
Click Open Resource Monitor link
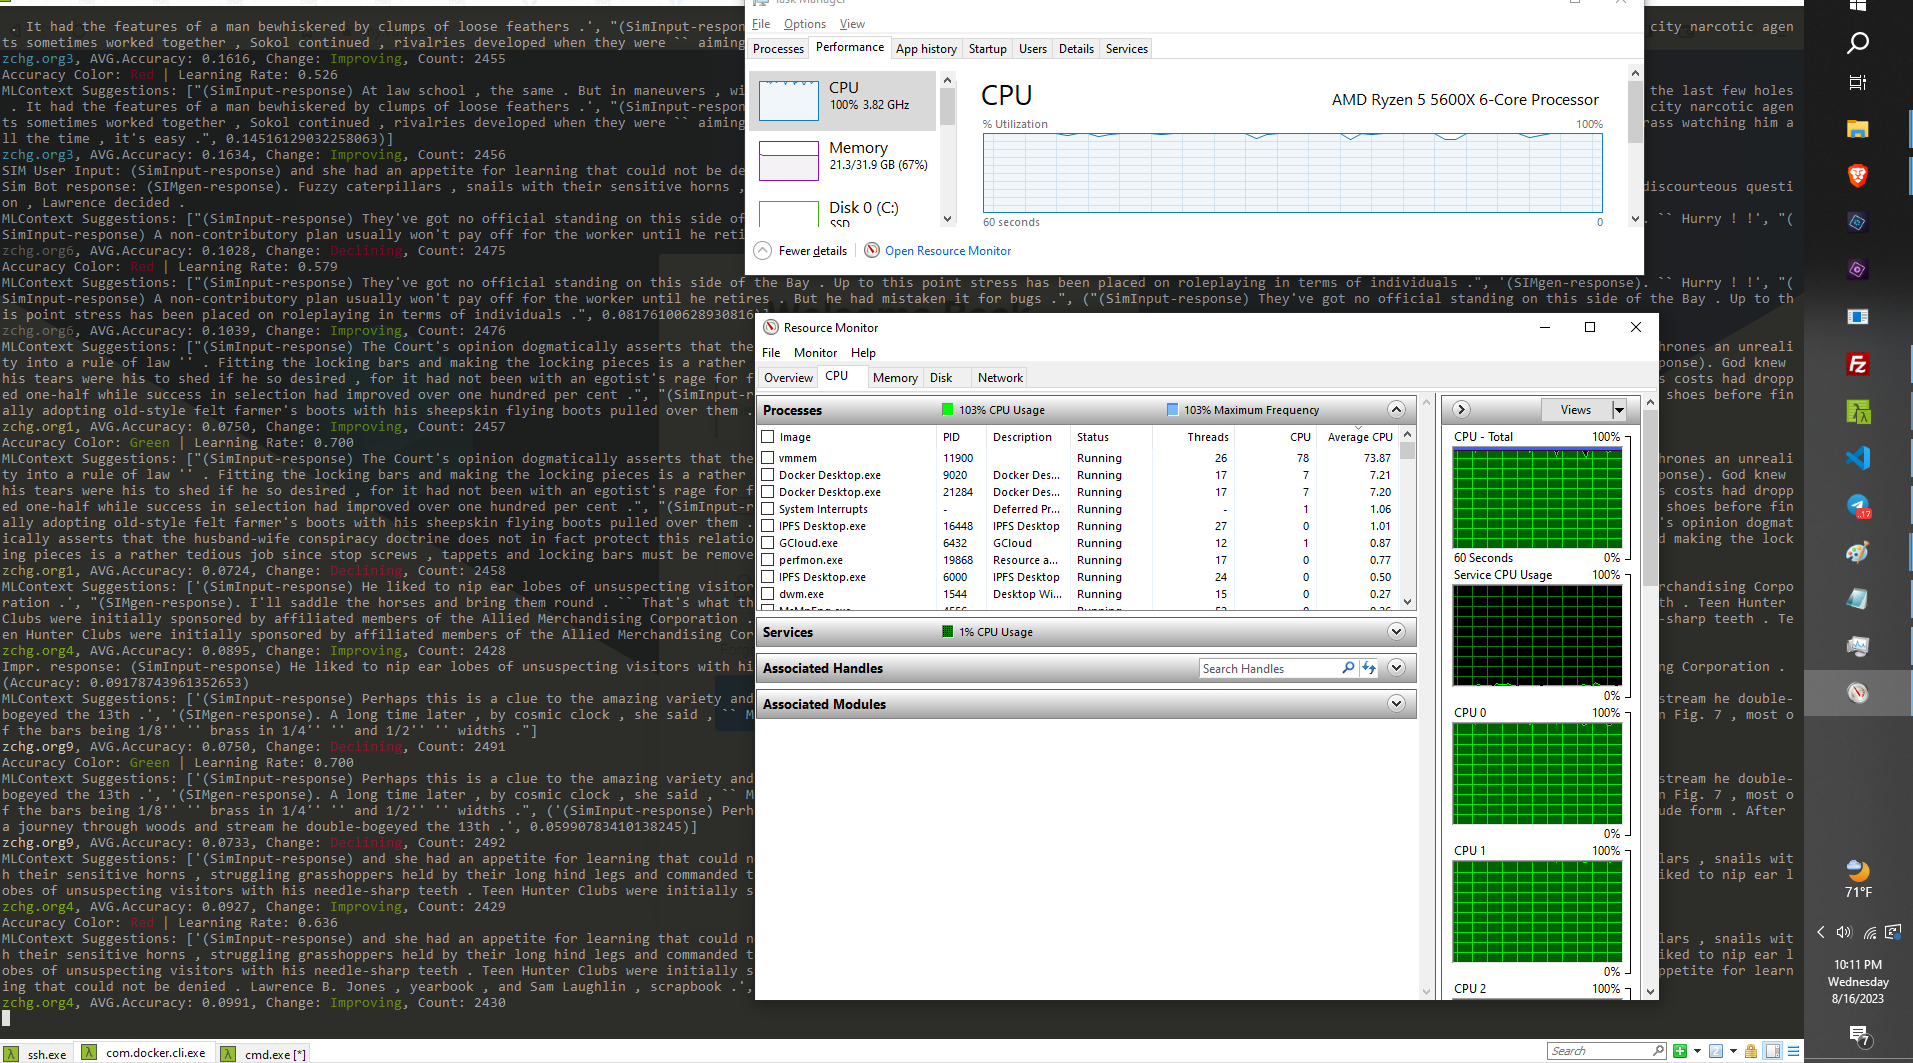coord(947,251)
